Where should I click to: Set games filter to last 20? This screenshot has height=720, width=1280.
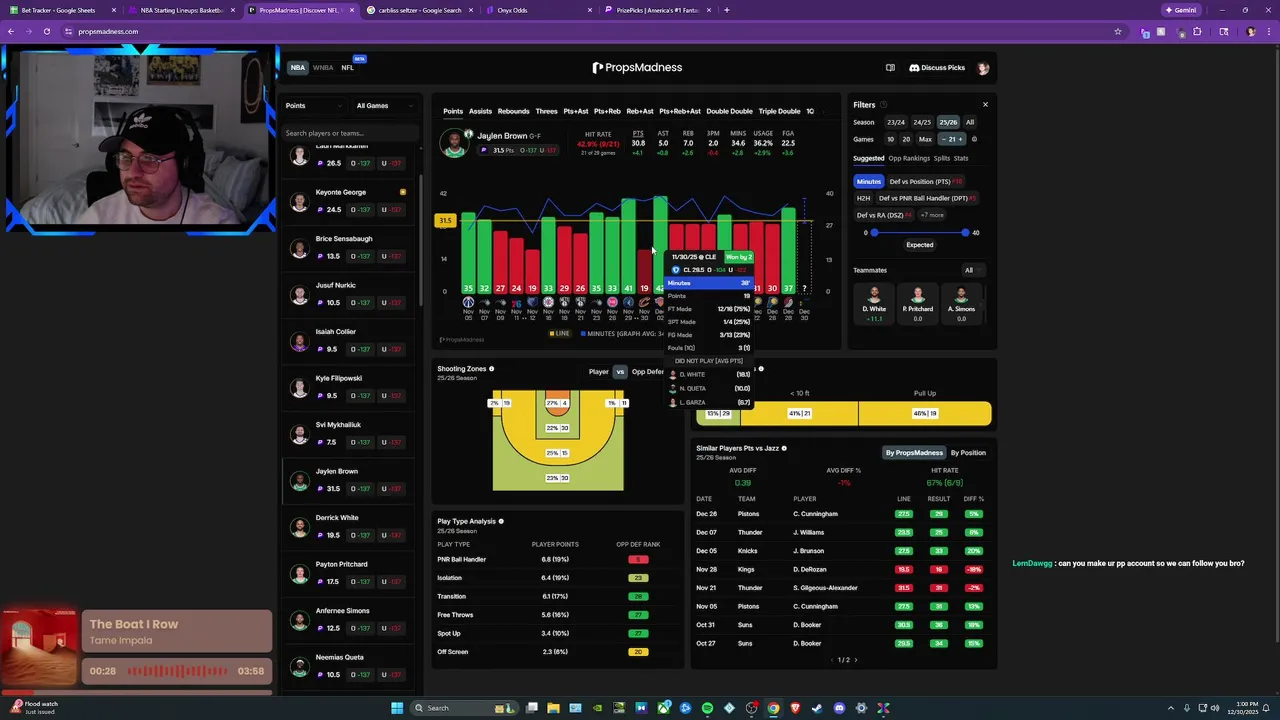pos(906,139)
